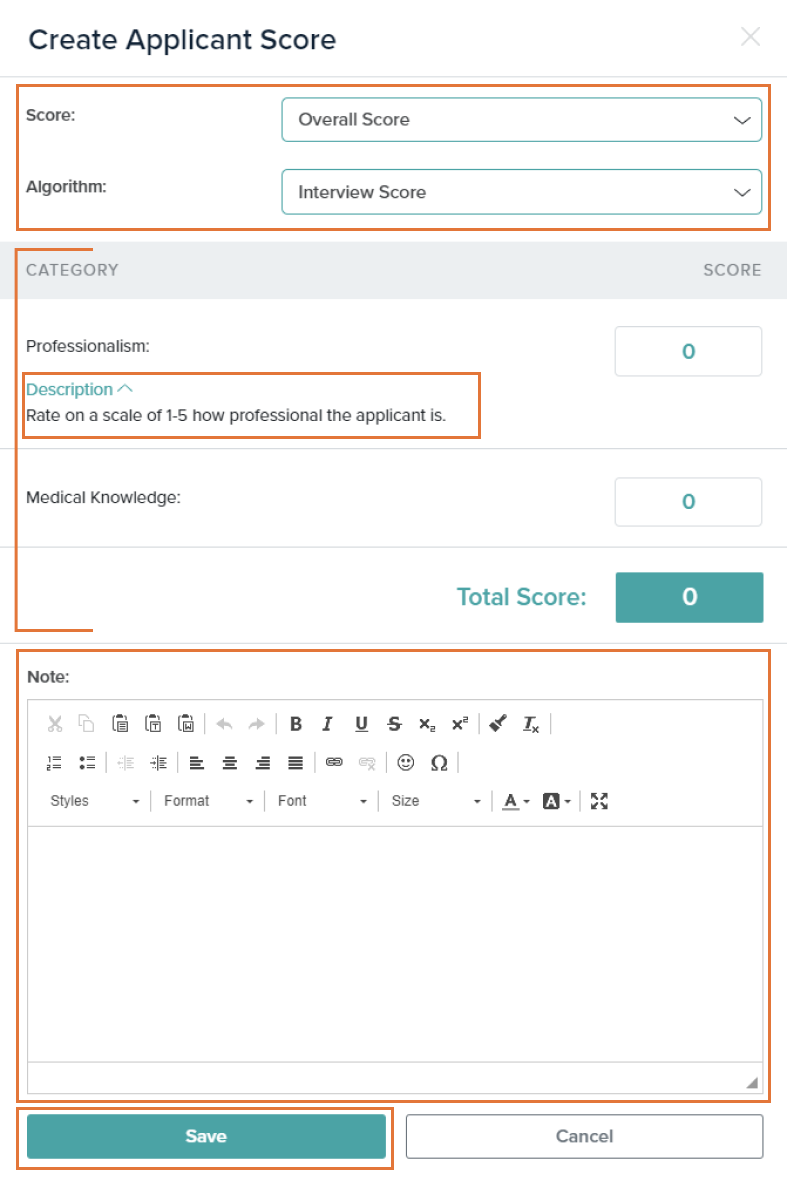Click the Medical Knowledge category label
Image resolution: width=787 pixels, height=1180 pixels.
[103, 497]
